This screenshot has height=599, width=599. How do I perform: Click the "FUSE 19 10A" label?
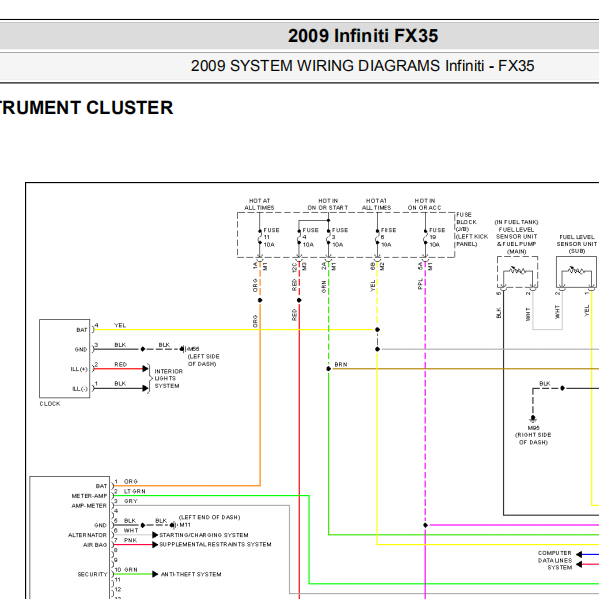tap(437, 237)
